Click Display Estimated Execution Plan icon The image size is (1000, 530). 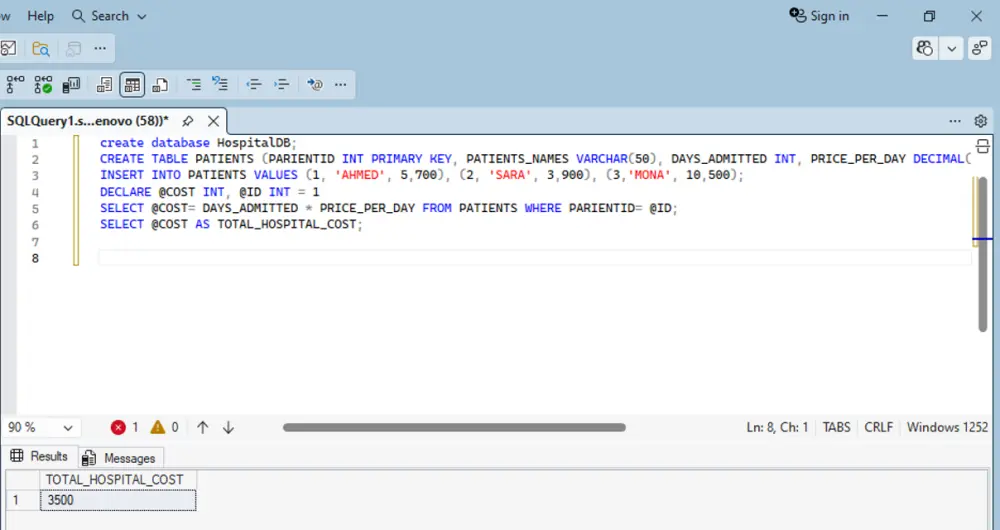[15, 84]
